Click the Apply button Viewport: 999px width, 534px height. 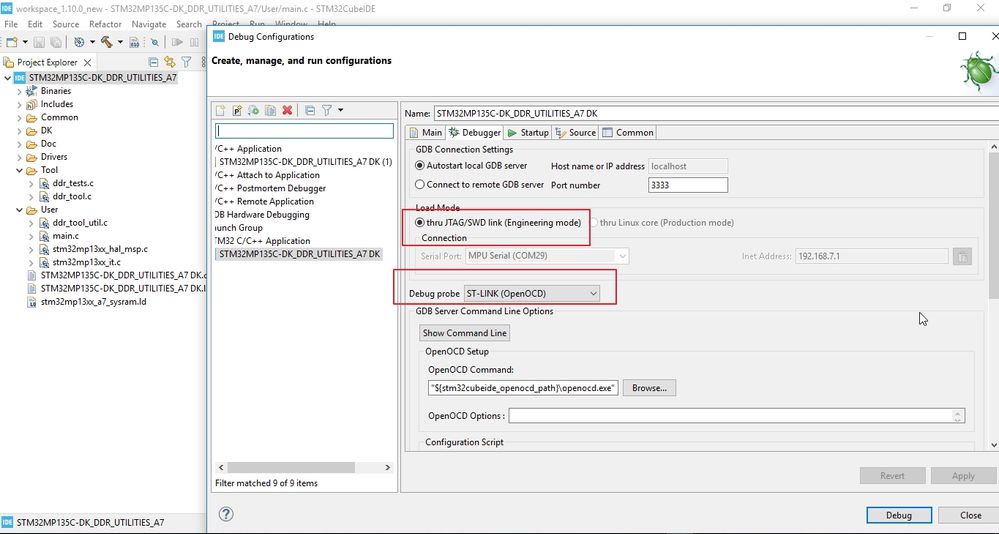(x=963, y=475)
